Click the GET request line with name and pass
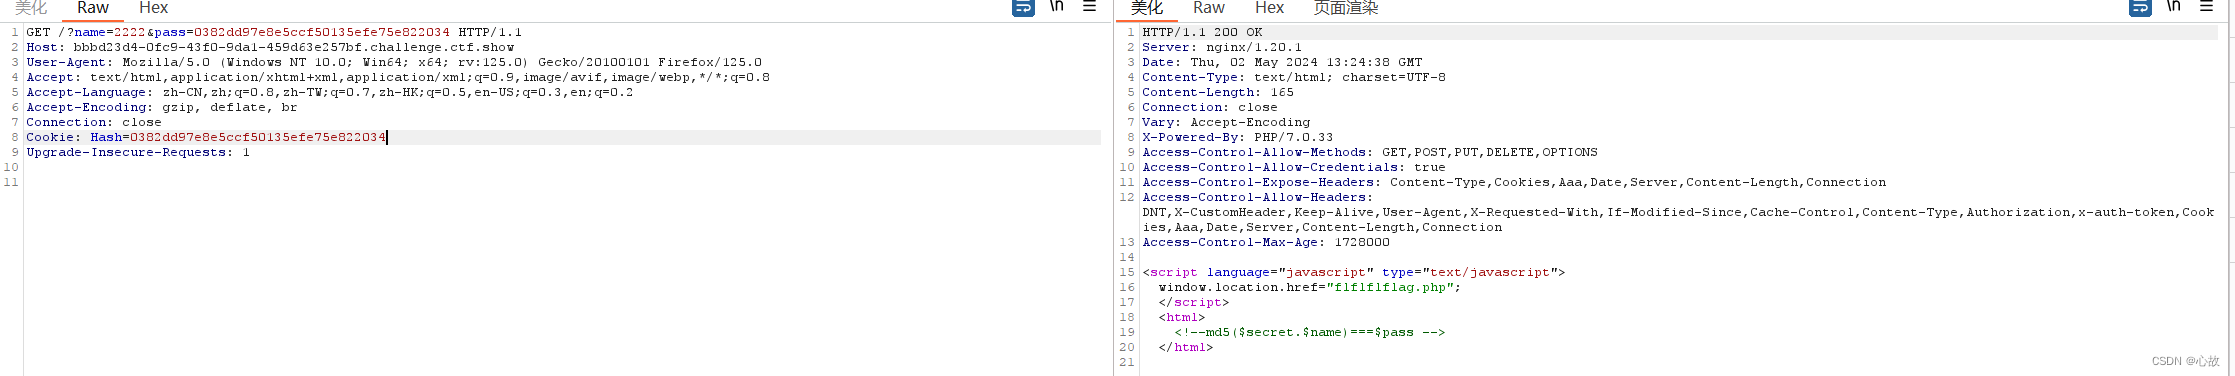Viewport: 2235px width, 376px height. 274,32
